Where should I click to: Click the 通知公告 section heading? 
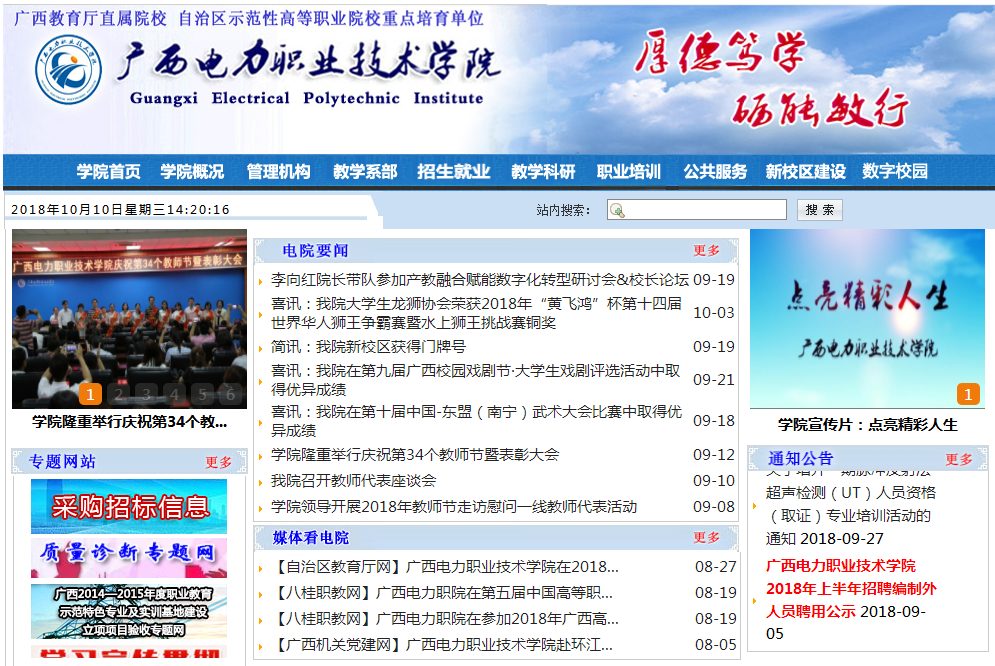(800, 459)
